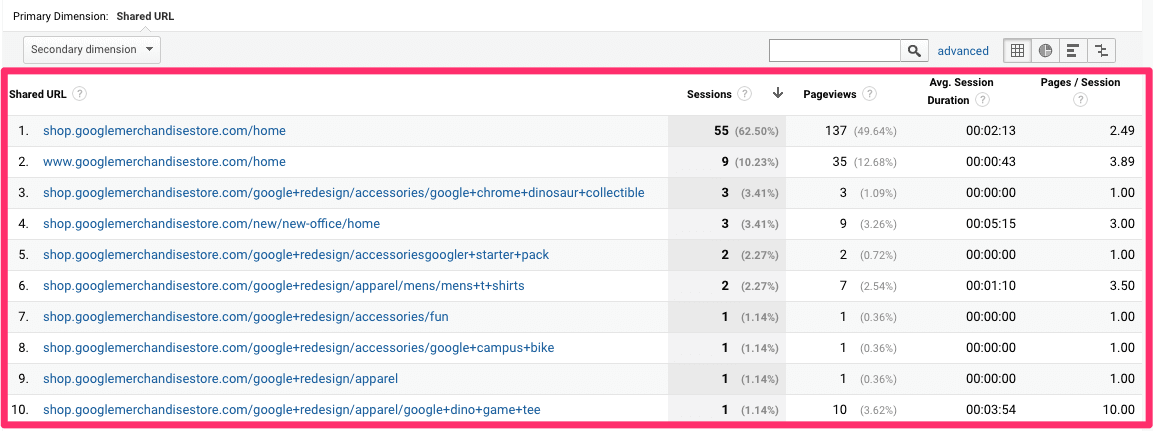Open shop.googlemerchandisestore.com/home link
The width and height of the screenshot is (1153, 431).
[164, 131]
